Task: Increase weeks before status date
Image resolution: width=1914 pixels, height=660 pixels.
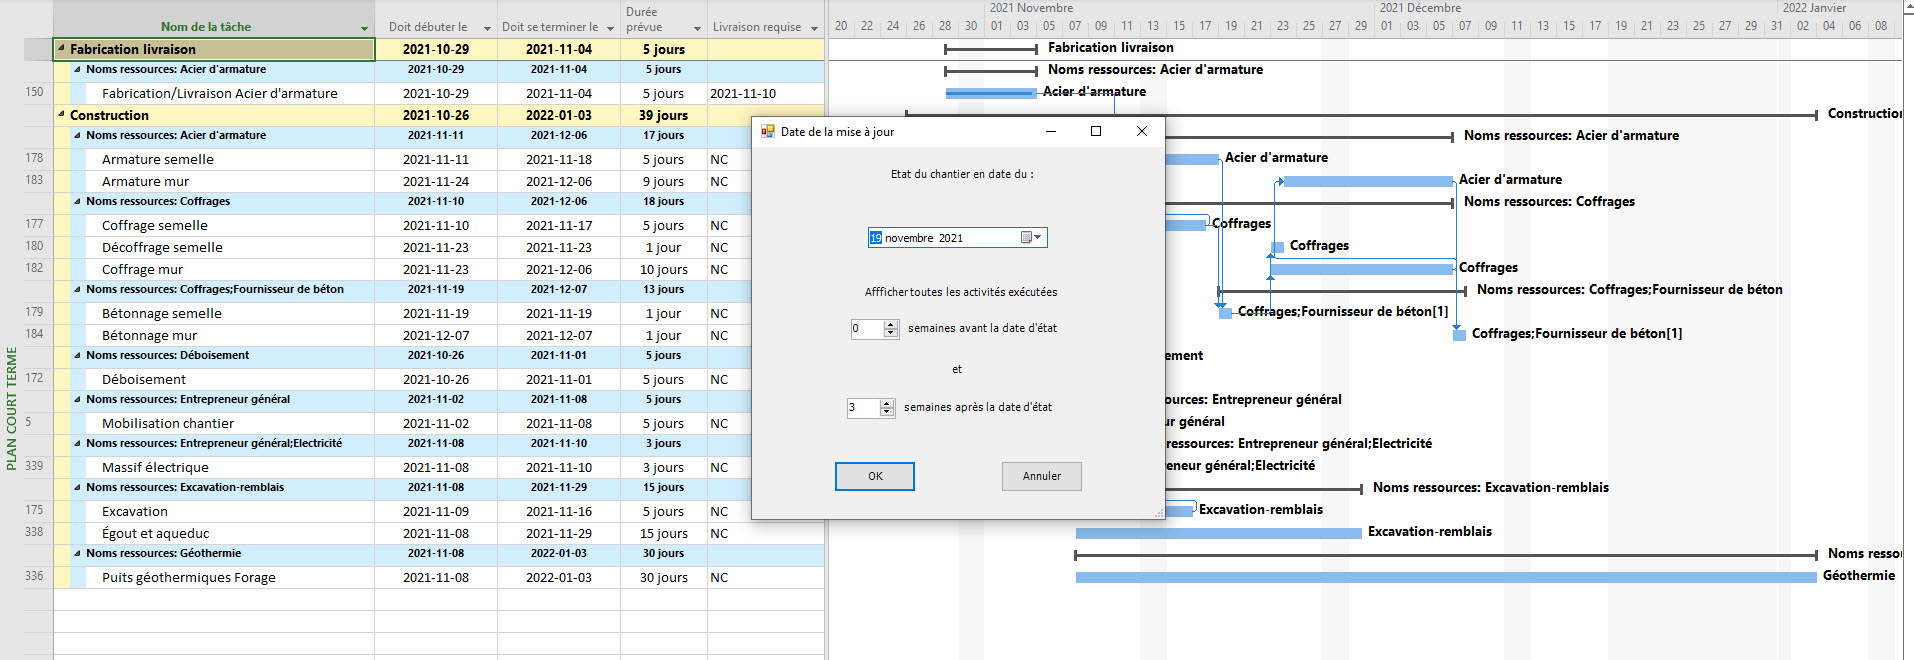Action: [890, 324]
